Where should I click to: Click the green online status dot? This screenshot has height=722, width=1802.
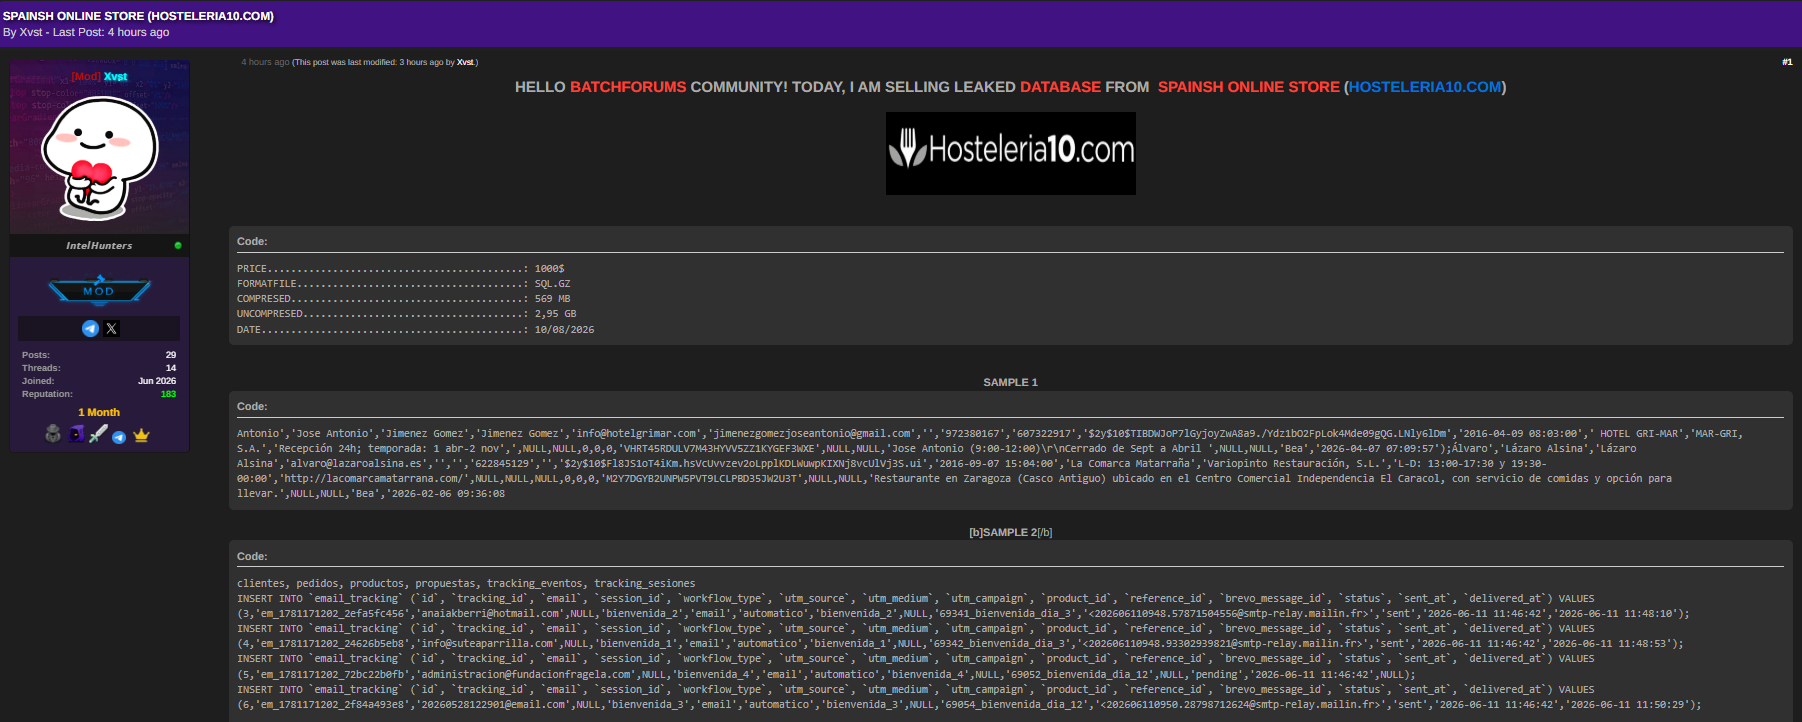coord(178,245)
